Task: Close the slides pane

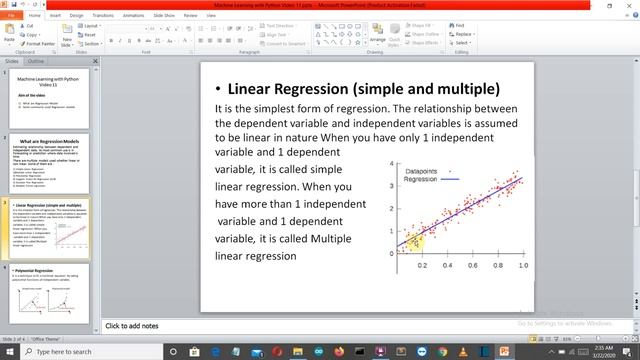Action: (96, 61)
